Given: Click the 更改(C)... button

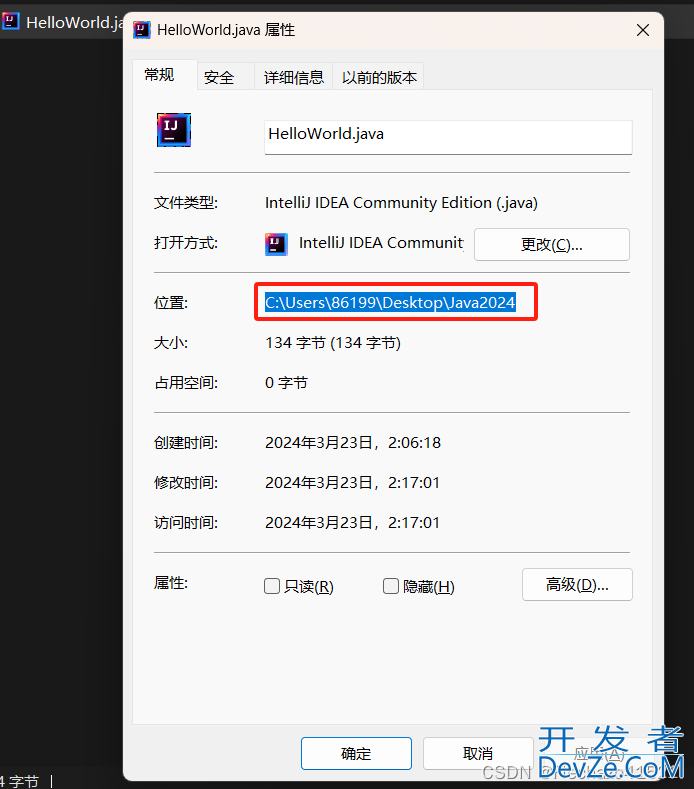Looking at the screenshot, I should (552, 245).
